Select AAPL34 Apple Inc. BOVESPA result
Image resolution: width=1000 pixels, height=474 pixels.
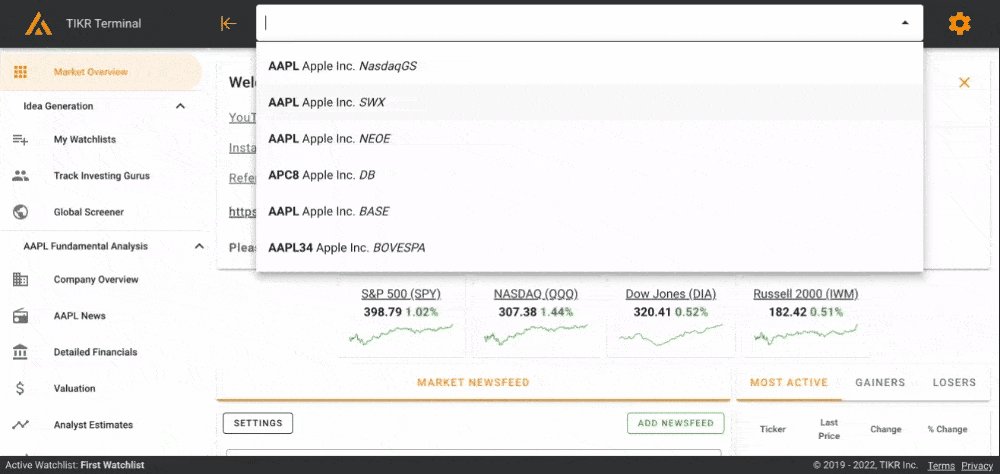(x=589, y=248)
